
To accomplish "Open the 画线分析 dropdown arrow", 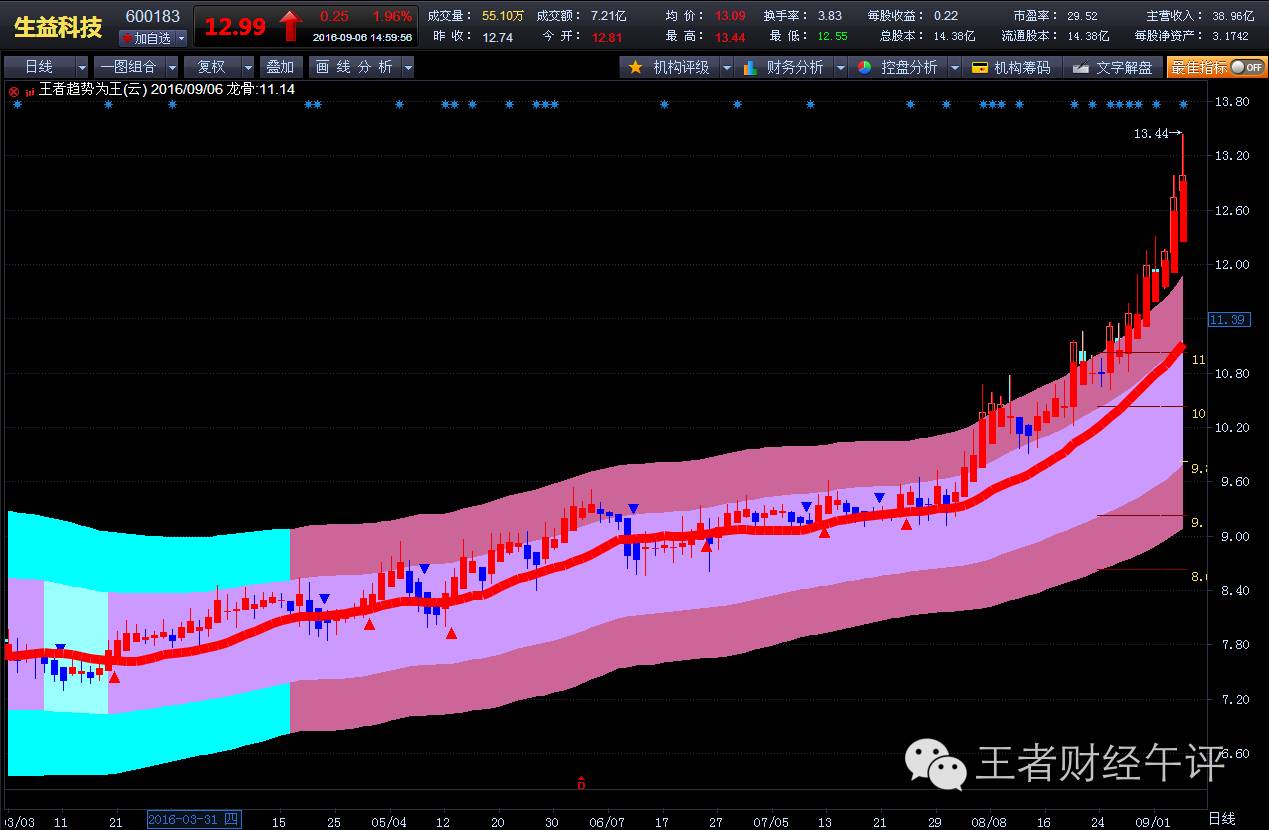I will 407,67.
